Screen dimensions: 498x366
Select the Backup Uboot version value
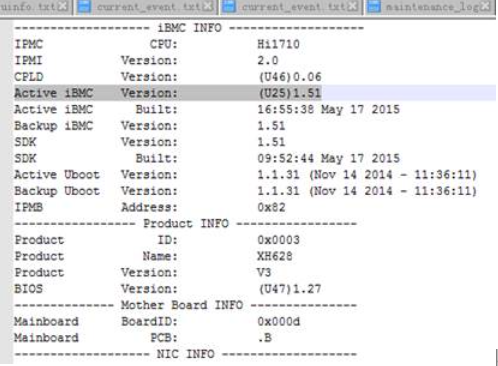tap(367, 191)
